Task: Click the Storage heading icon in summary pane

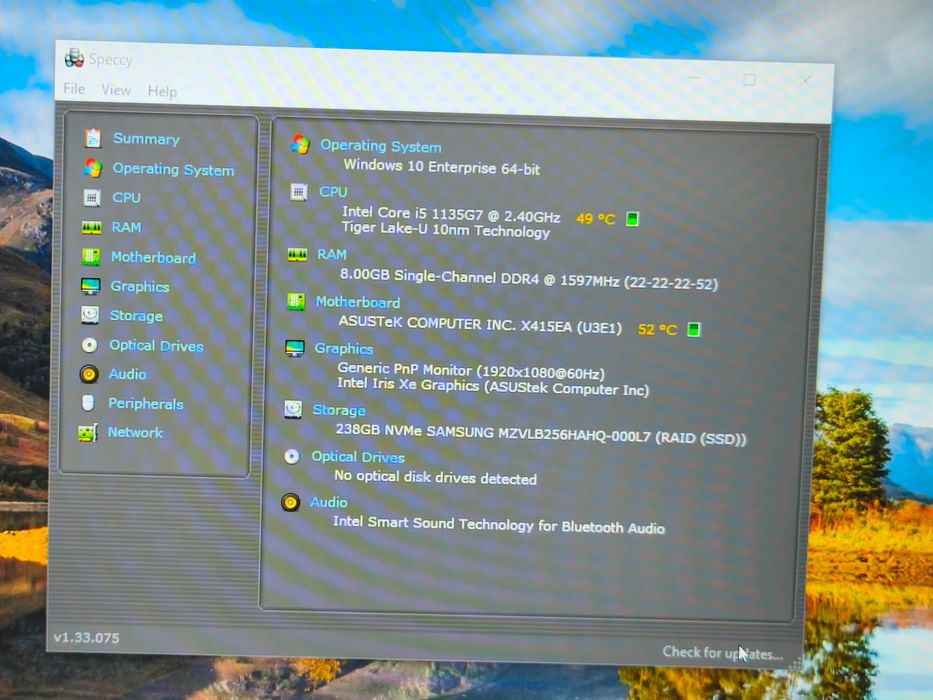Action: [293, 410]
